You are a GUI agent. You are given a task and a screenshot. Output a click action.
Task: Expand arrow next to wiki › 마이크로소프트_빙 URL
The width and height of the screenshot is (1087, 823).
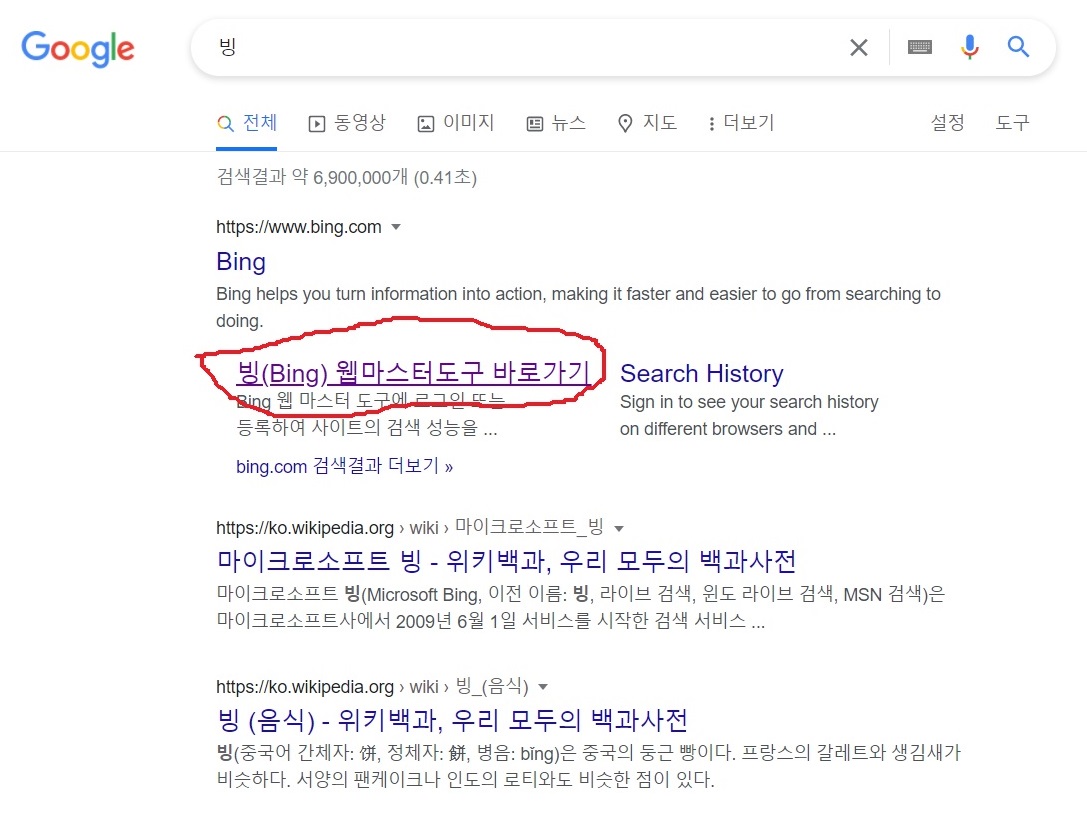coord(619,528)
